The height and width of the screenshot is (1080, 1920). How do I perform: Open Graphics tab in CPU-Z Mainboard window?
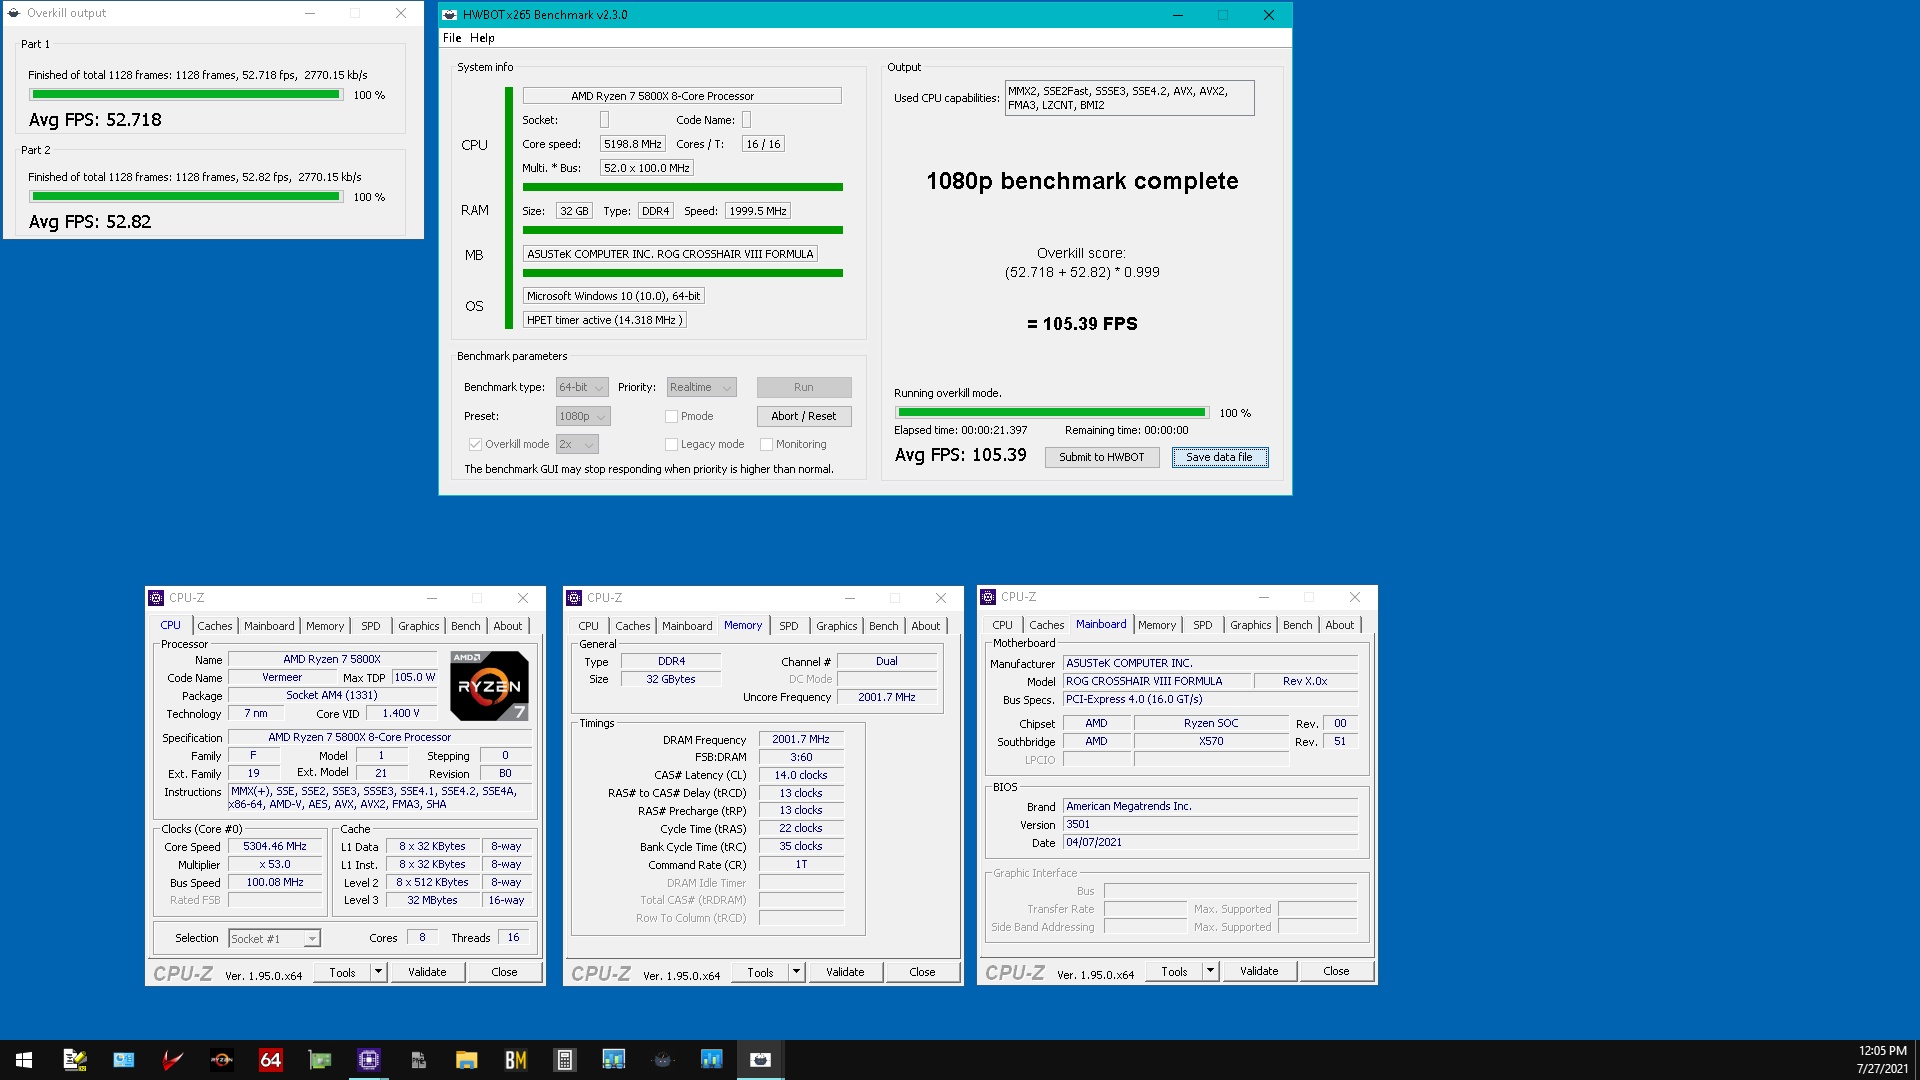tap(1251, 625)
